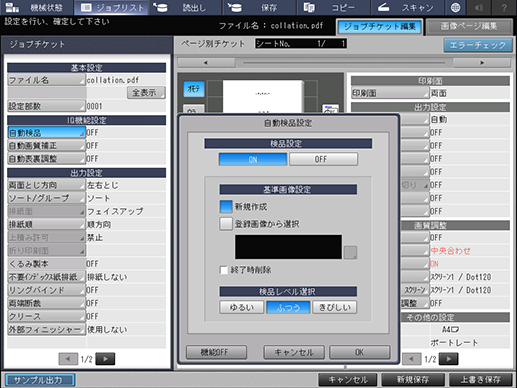Image resolution: width=517 pixels, height=388 pixels.
Task: Check the 終了時削除 checkbox
Action: (x=223, y=270)
